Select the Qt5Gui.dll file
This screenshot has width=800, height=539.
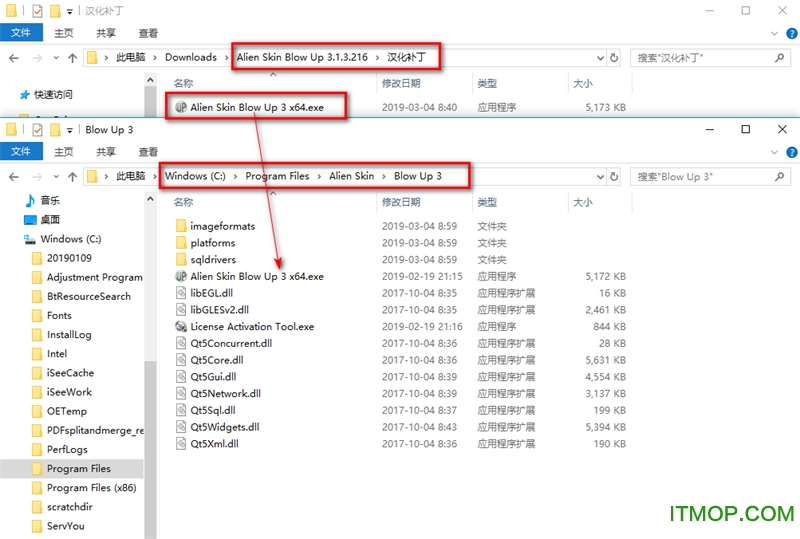[213, 377]
